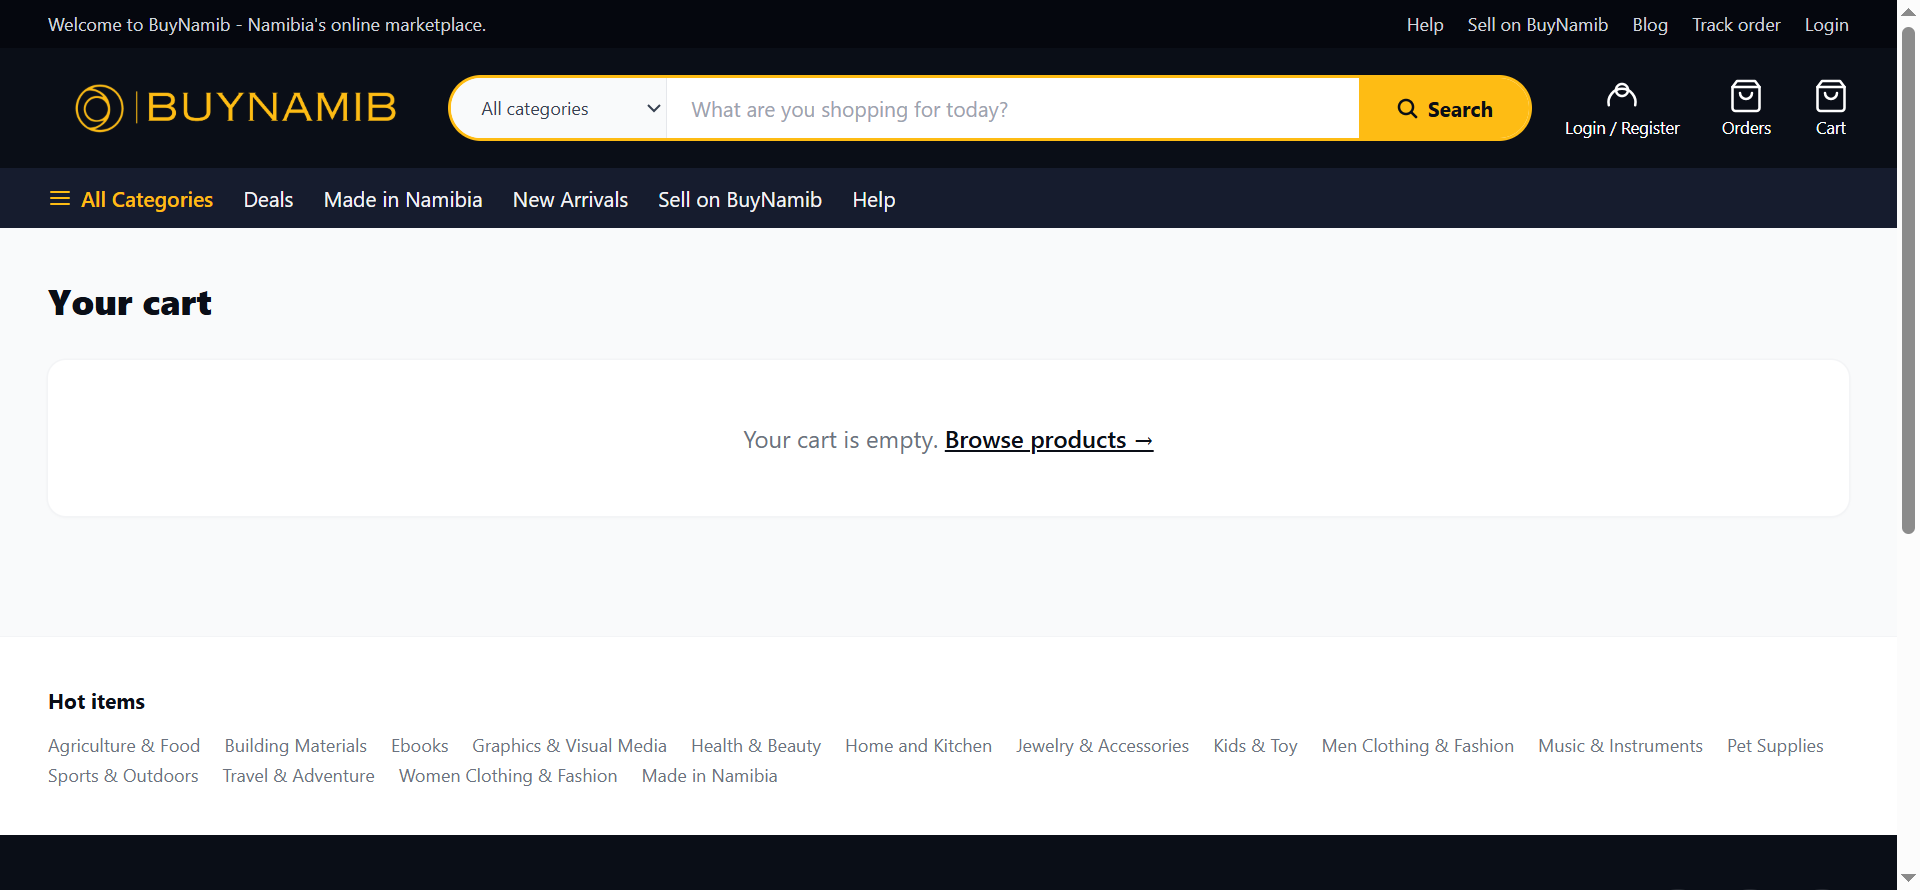Image resolution: width=1920 pixels, height=890 pixels.
Task: Click the hamburger icon beside All Categories
Action: pyautogui.click(x=60, y=199)
